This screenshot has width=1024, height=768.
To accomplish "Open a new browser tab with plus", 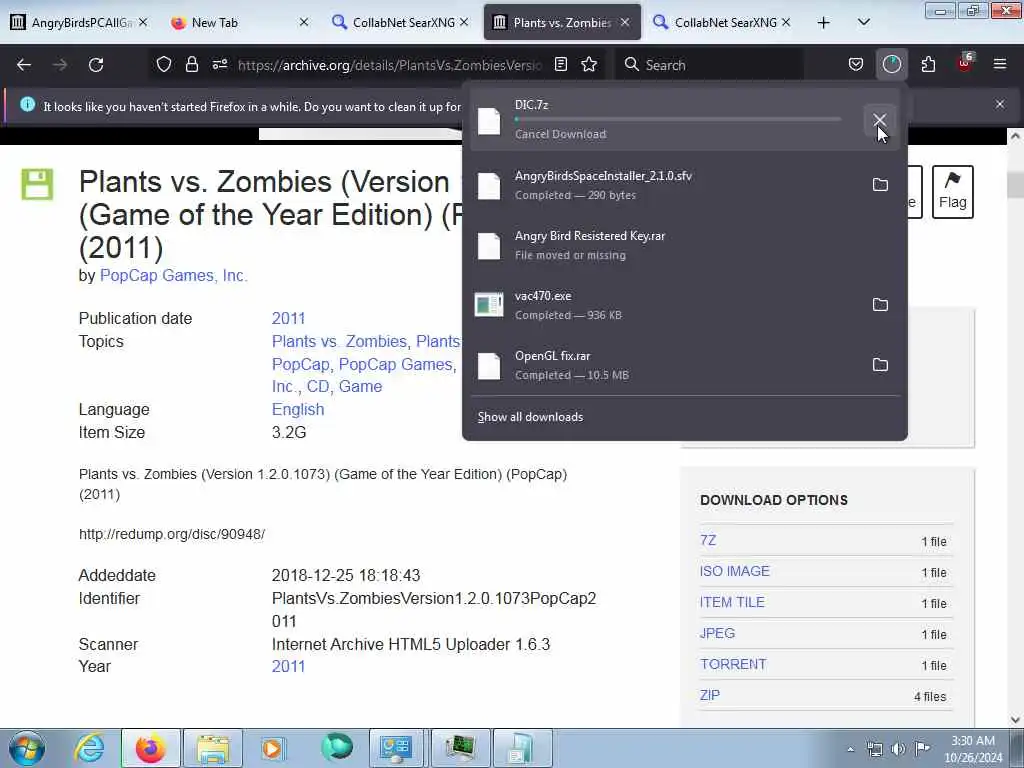I will (x=824, y=23).
